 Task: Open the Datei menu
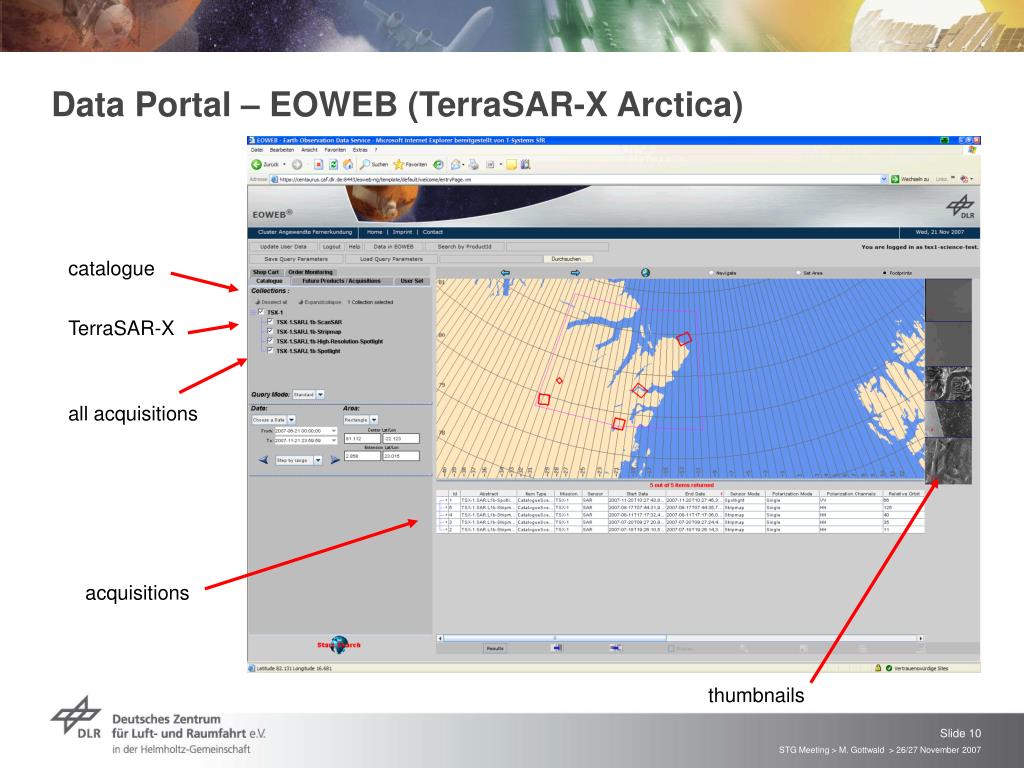click(x=257, y=150)
